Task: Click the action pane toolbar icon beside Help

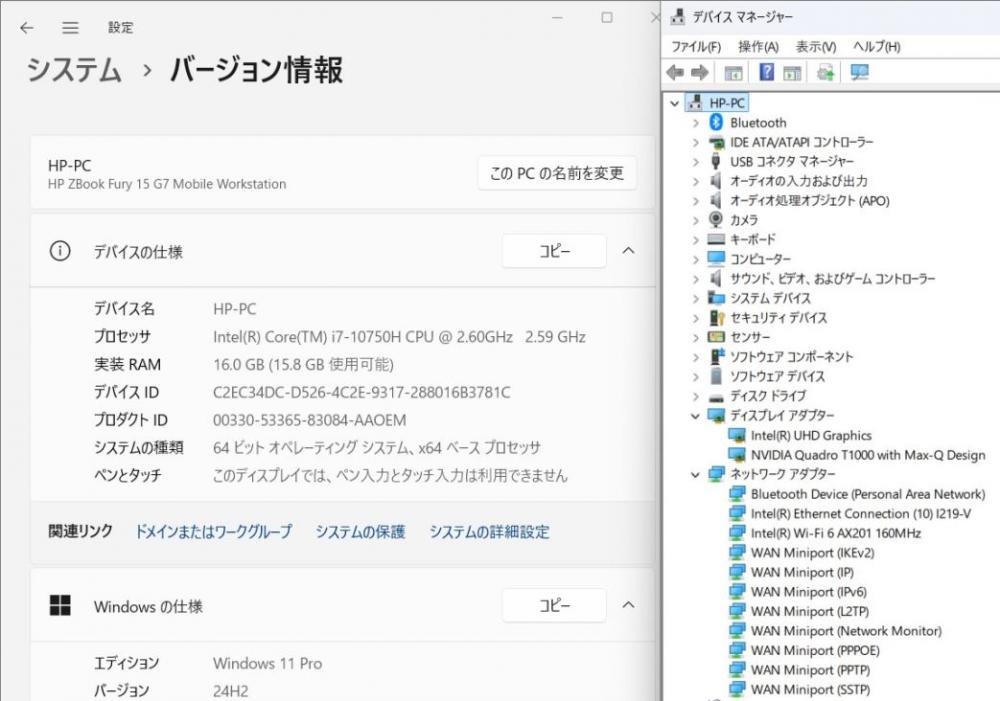Action: (792, 73)
